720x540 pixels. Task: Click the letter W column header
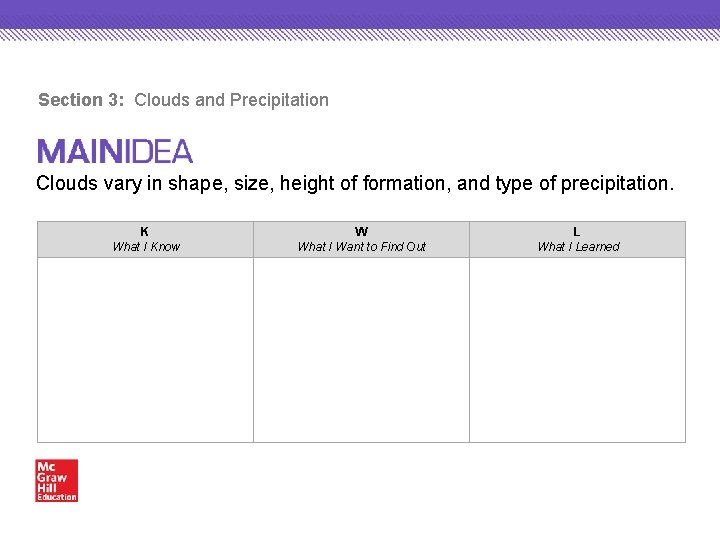[x=361, y=232]
